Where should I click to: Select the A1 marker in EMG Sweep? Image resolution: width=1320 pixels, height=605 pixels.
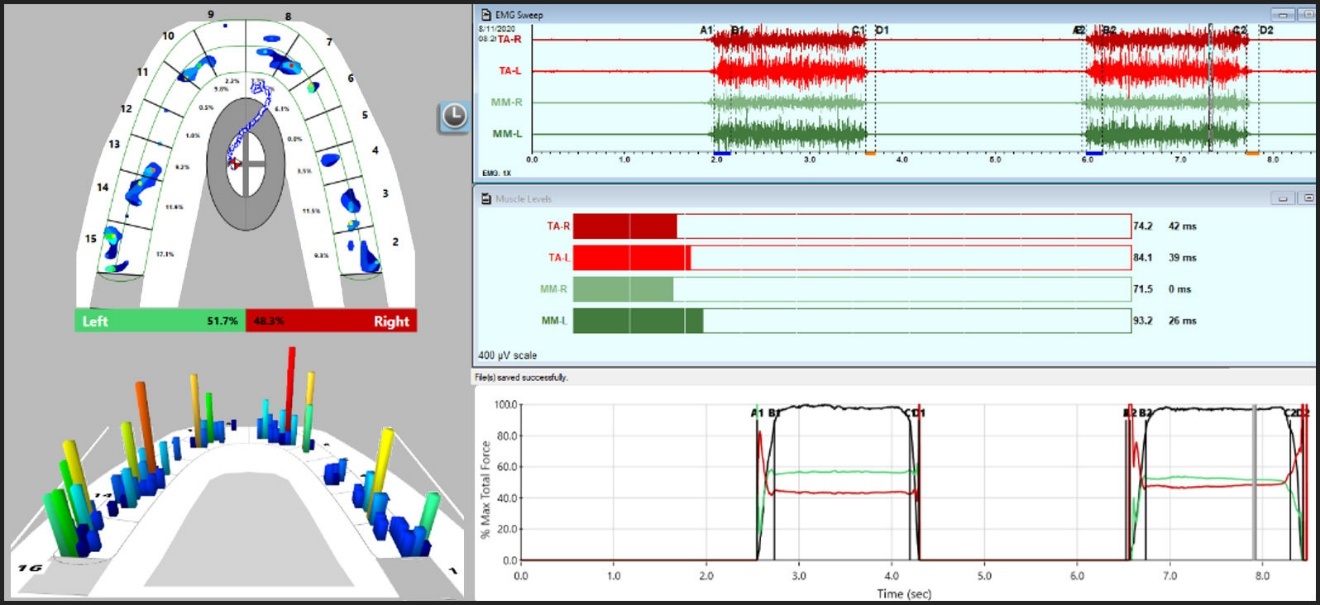point(706,31)
